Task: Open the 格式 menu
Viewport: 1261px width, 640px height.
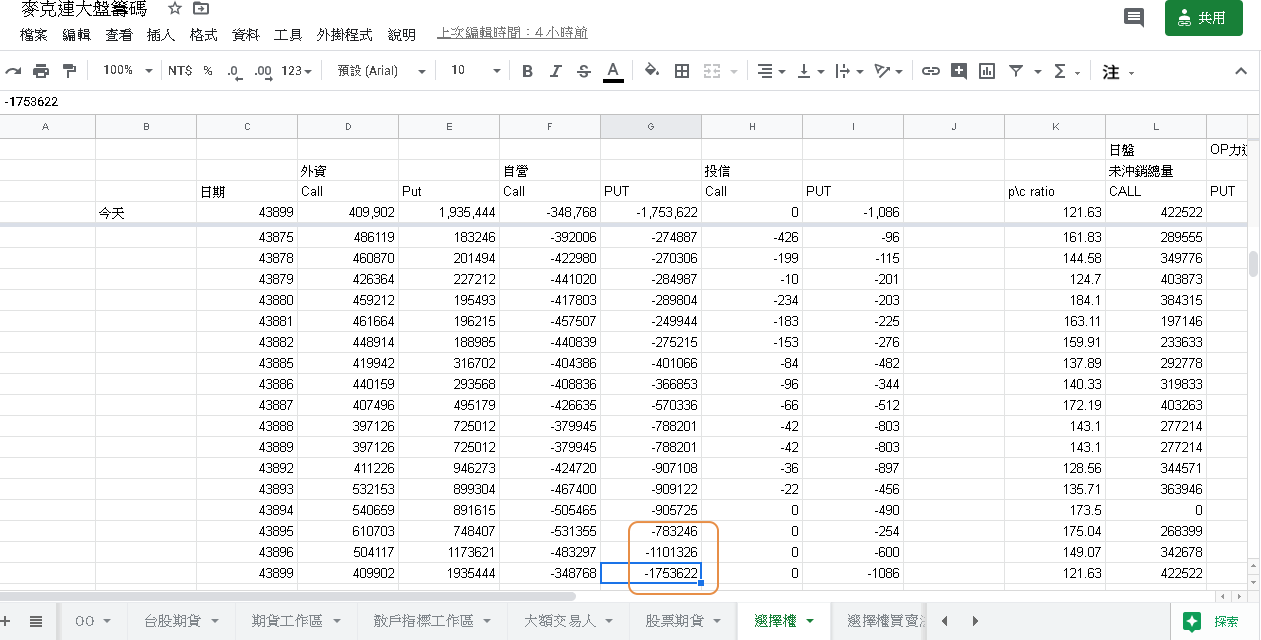Action: click(204, 34)
